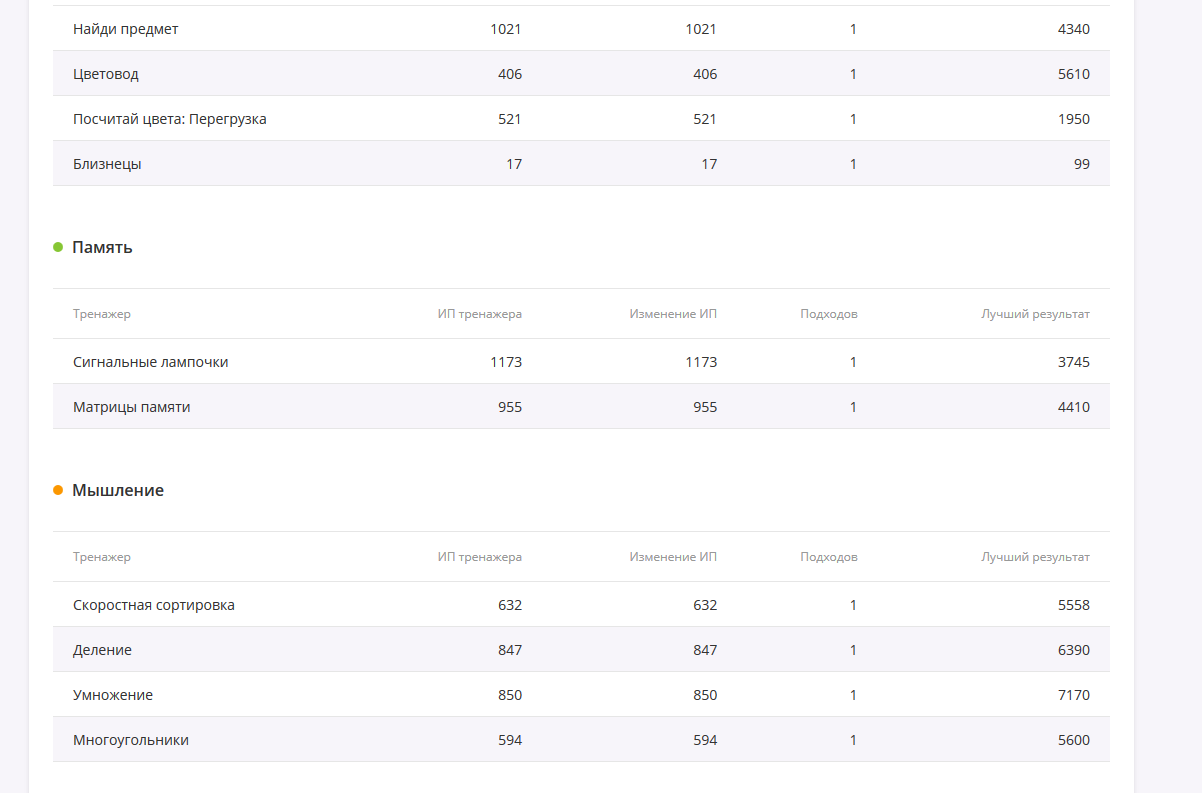Open the Скоростная сортировка trainer

(x=153, y=605)
